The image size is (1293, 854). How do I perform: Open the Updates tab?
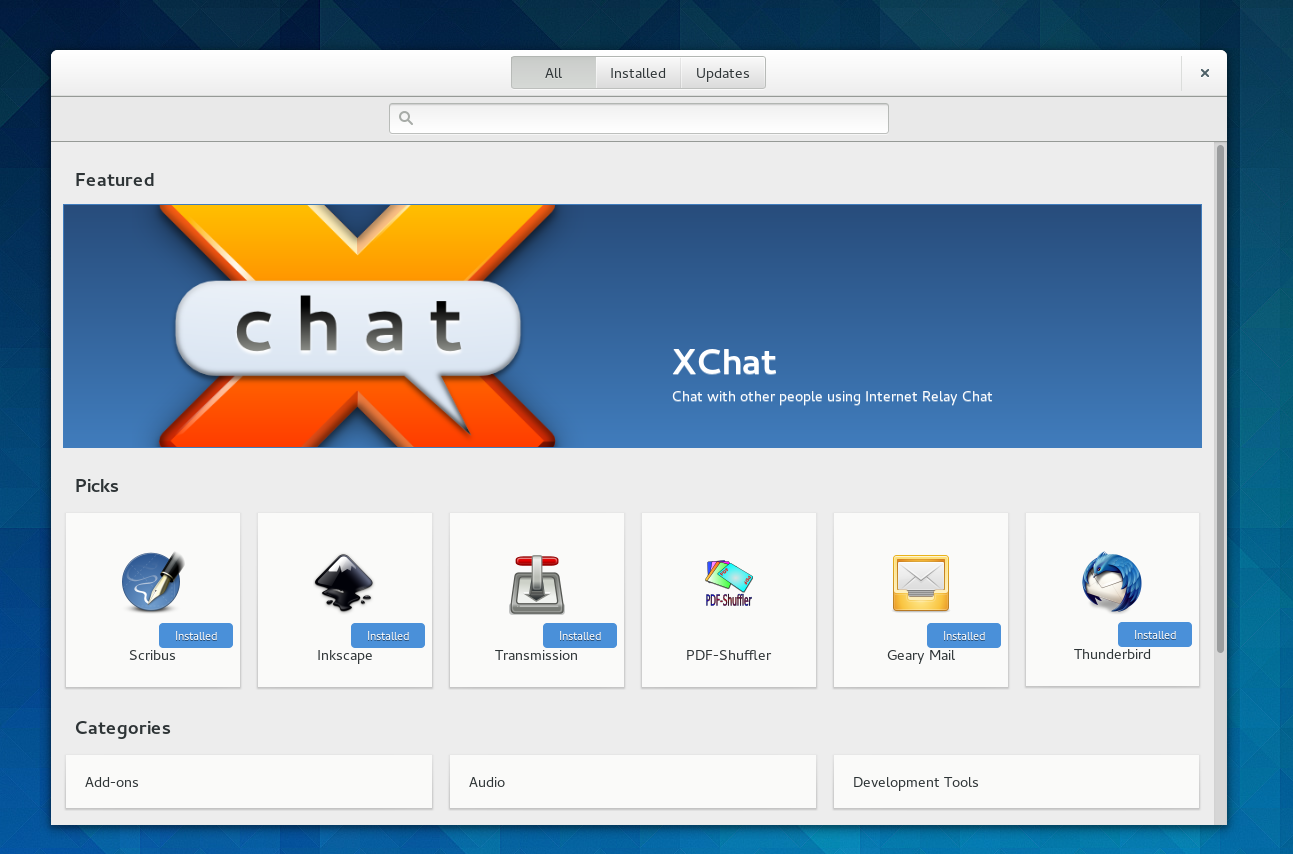click(x=723, y=73)
